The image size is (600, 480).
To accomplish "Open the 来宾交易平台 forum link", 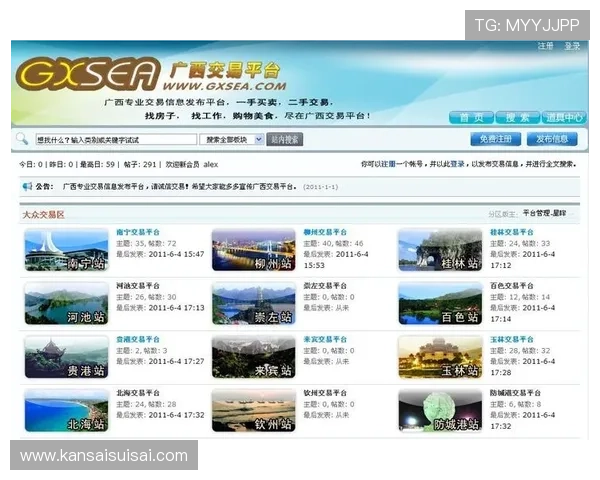I will click(325, 339).
